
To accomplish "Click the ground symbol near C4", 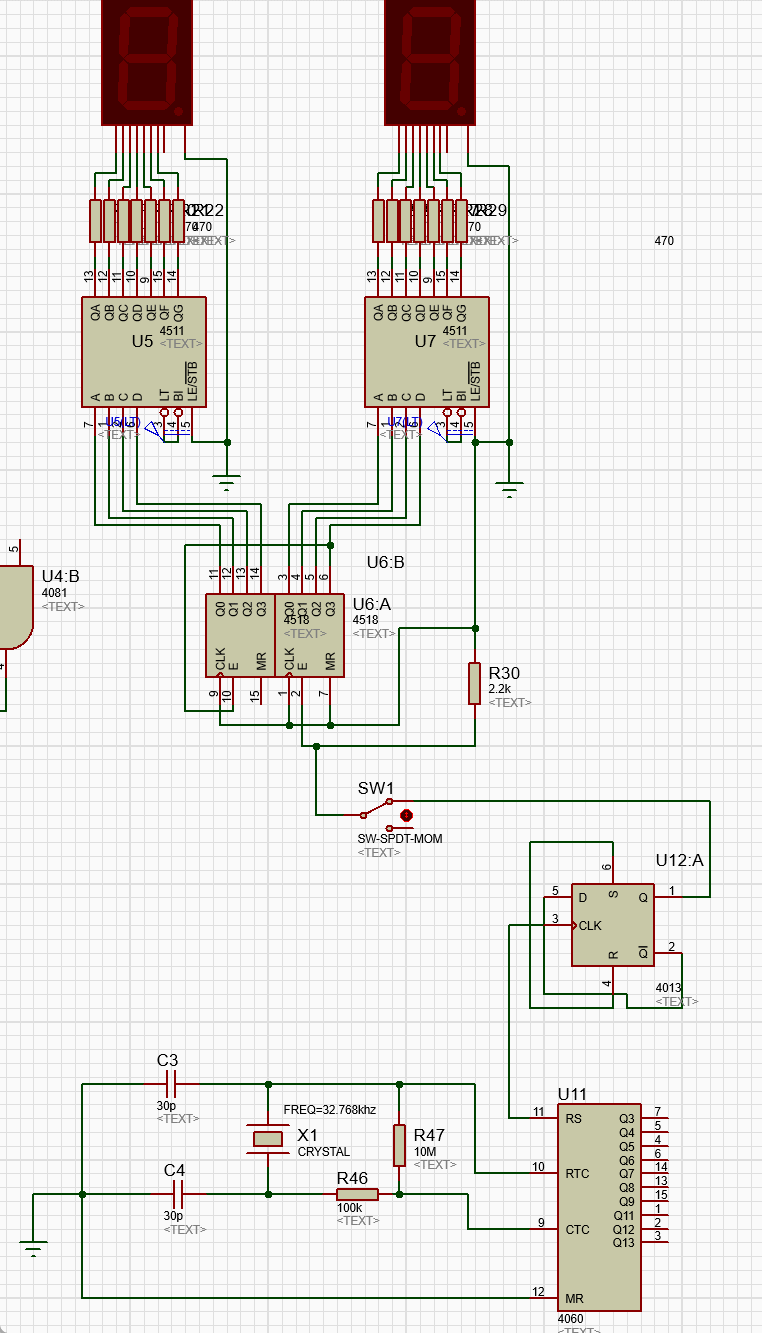I will [x=33, y=1245].
